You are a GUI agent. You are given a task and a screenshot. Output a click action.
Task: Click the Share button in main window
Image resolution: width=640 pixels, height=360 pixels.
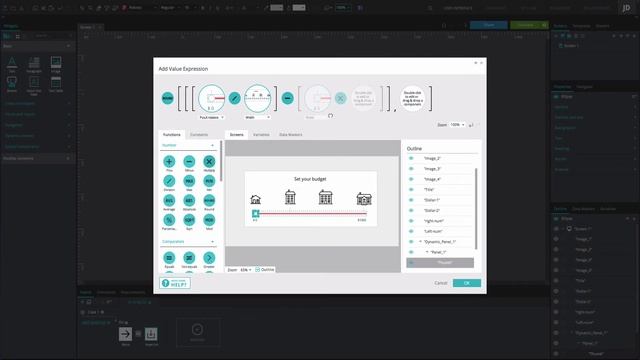[x=489, y=25]
